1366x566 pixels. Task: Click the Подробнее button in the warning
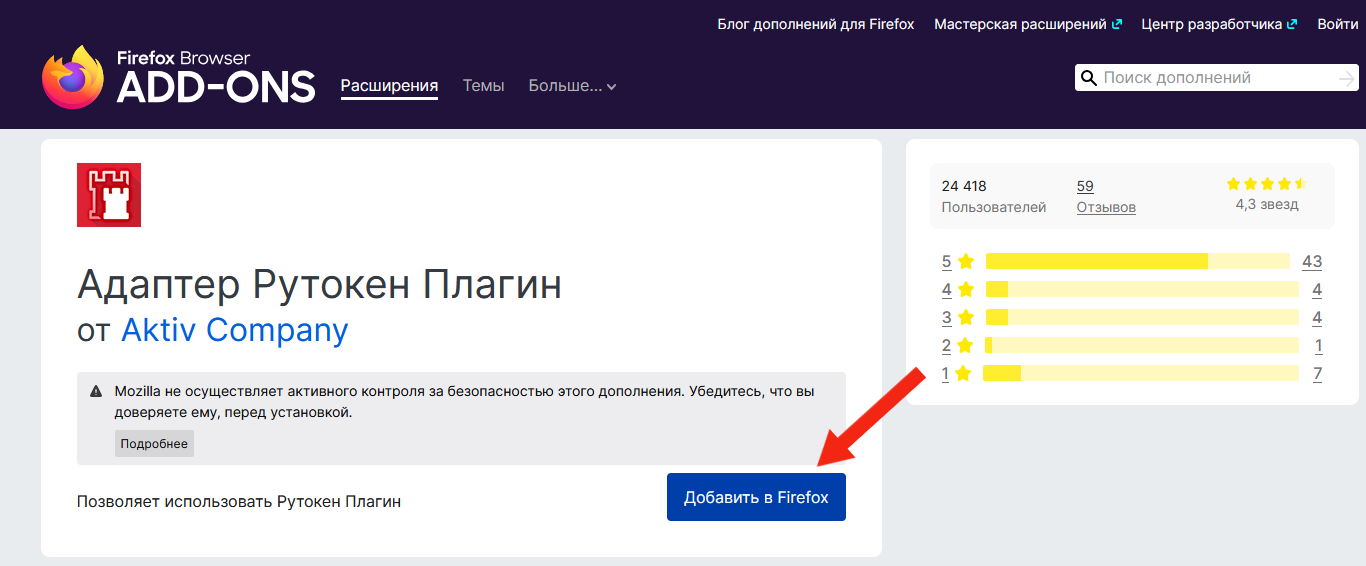point(154,444)
